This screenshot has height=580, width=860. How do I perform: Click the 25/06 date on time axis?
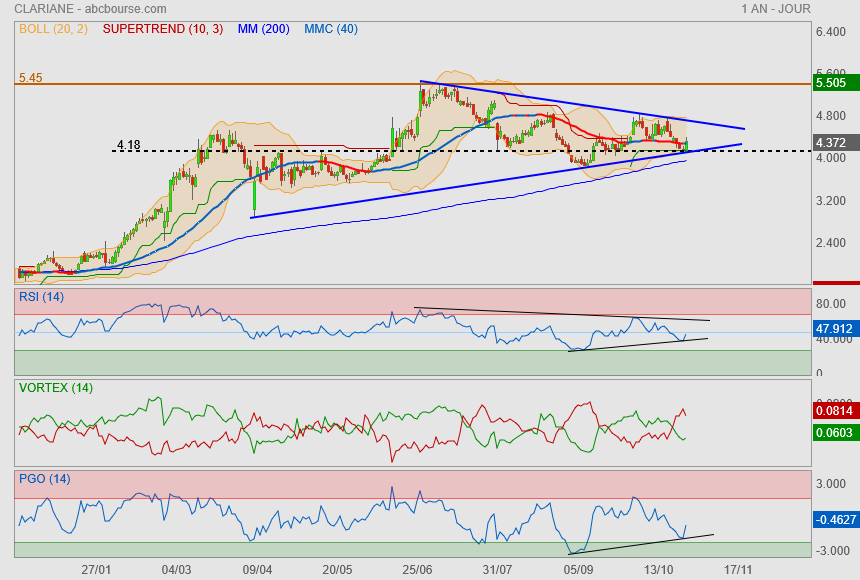(x=418, y=568)
